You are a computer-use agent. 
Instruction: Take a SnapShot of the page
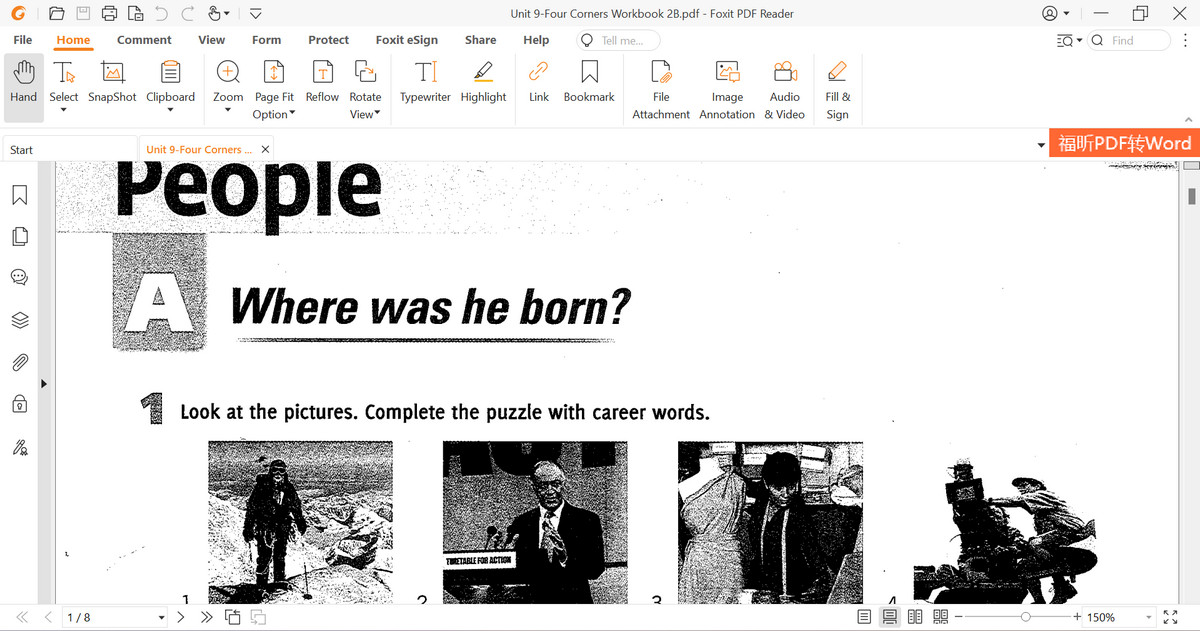pos(112,83)
